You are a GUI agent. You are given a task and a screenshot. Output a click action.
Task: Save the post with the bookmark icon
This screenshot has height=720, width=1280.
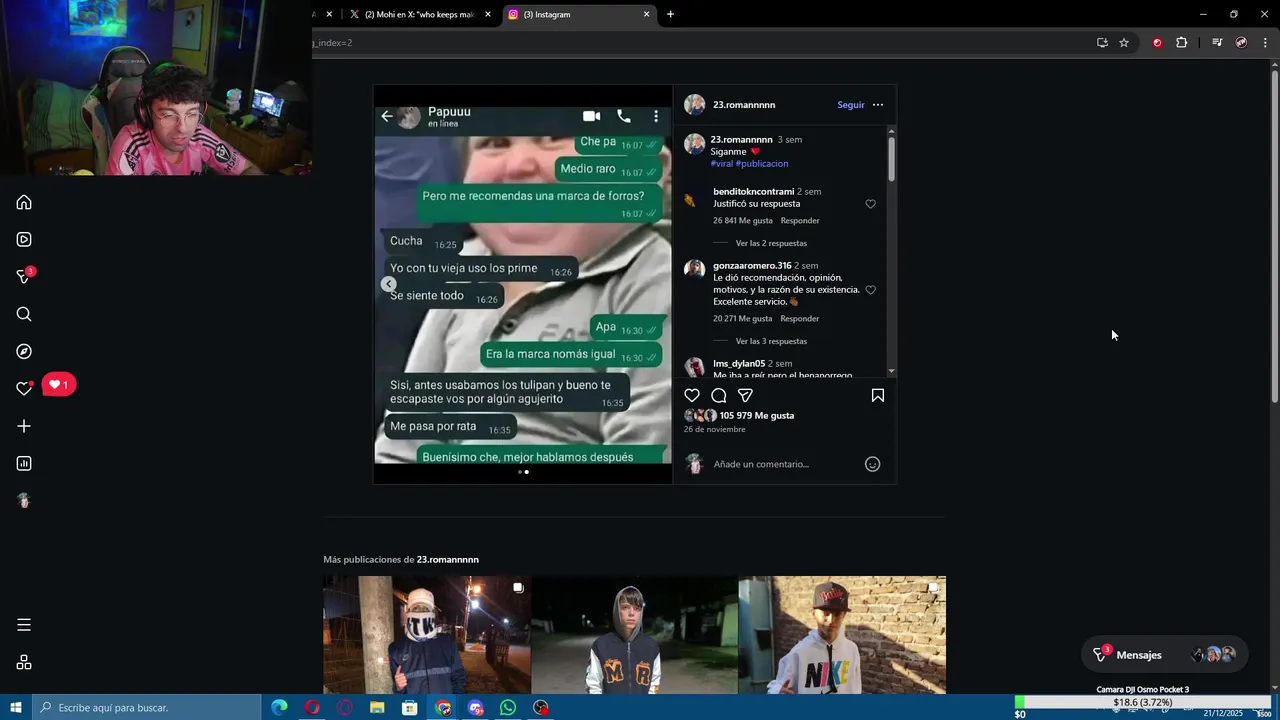coord(878,395)
